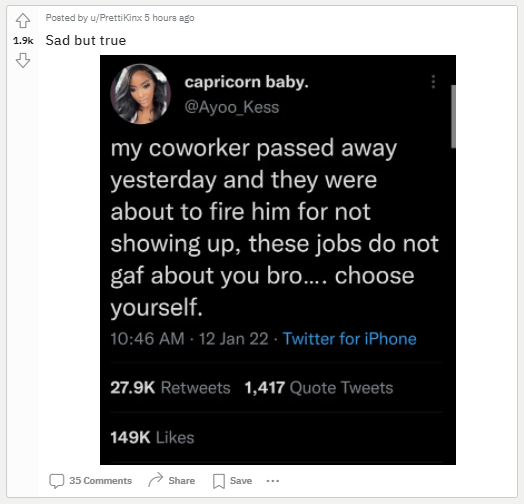Click the tweet author's profile picture

click(x=140, y=94)
